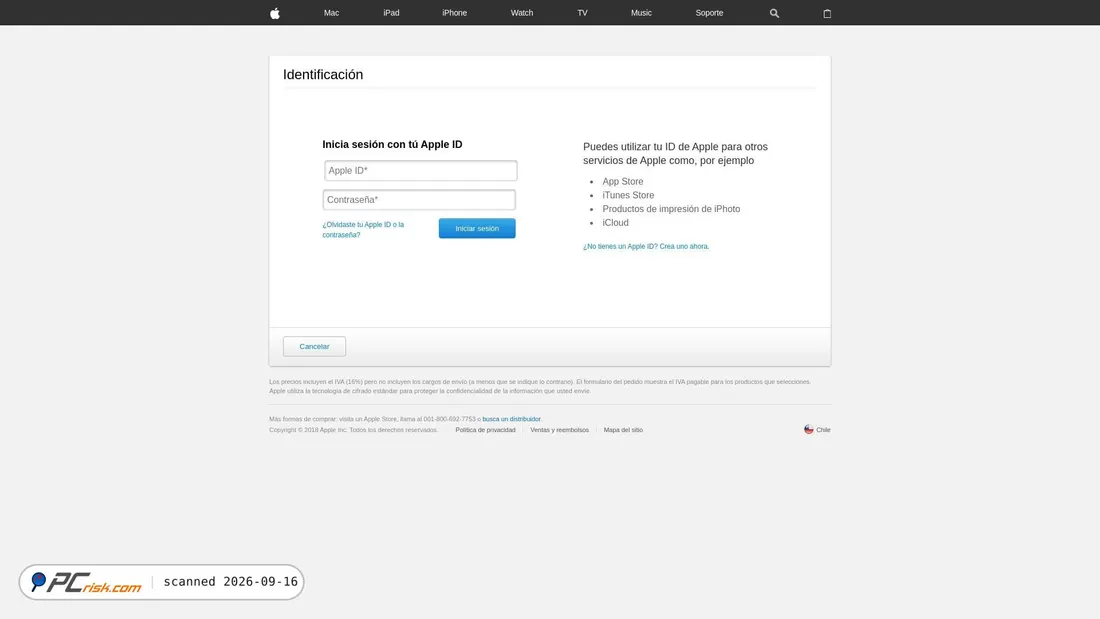This screenshot has width=1100, height=619.
Task: Open the Mapa del sitio link
Action: [x=623, y=430]
